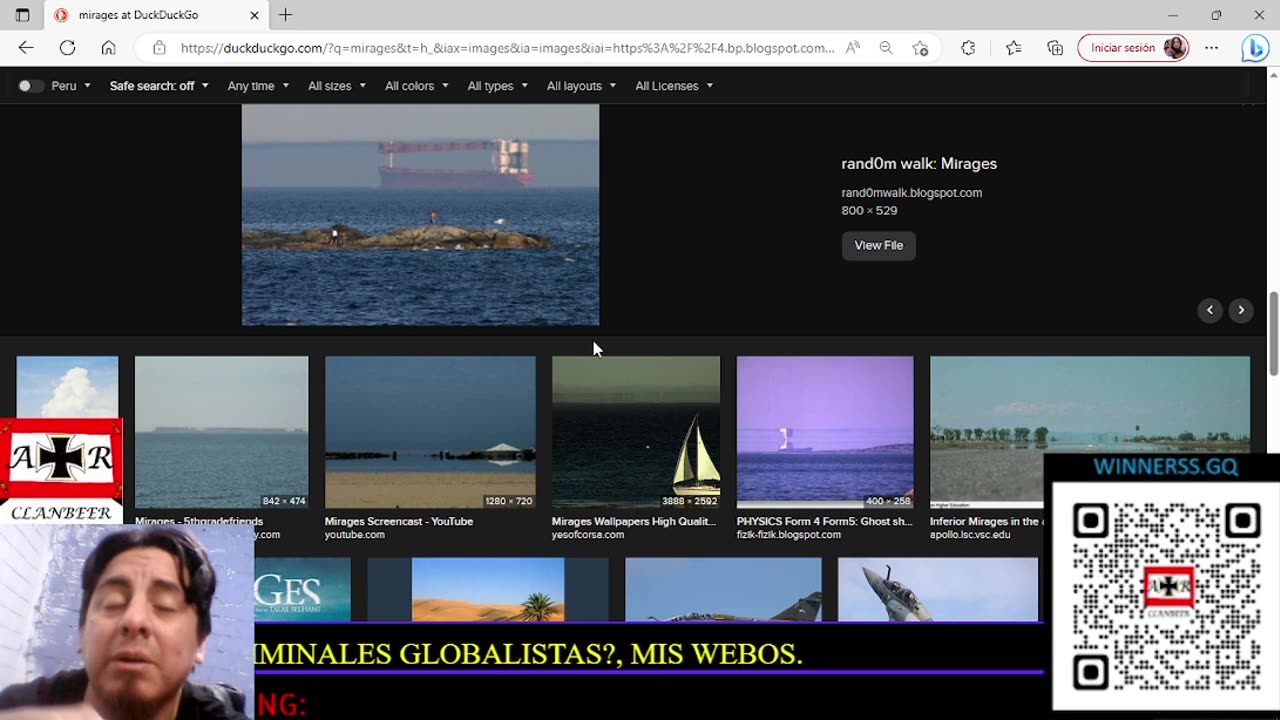The image size is (1280, 720).
Task: View site information lock icon
Action: [159, 48]
